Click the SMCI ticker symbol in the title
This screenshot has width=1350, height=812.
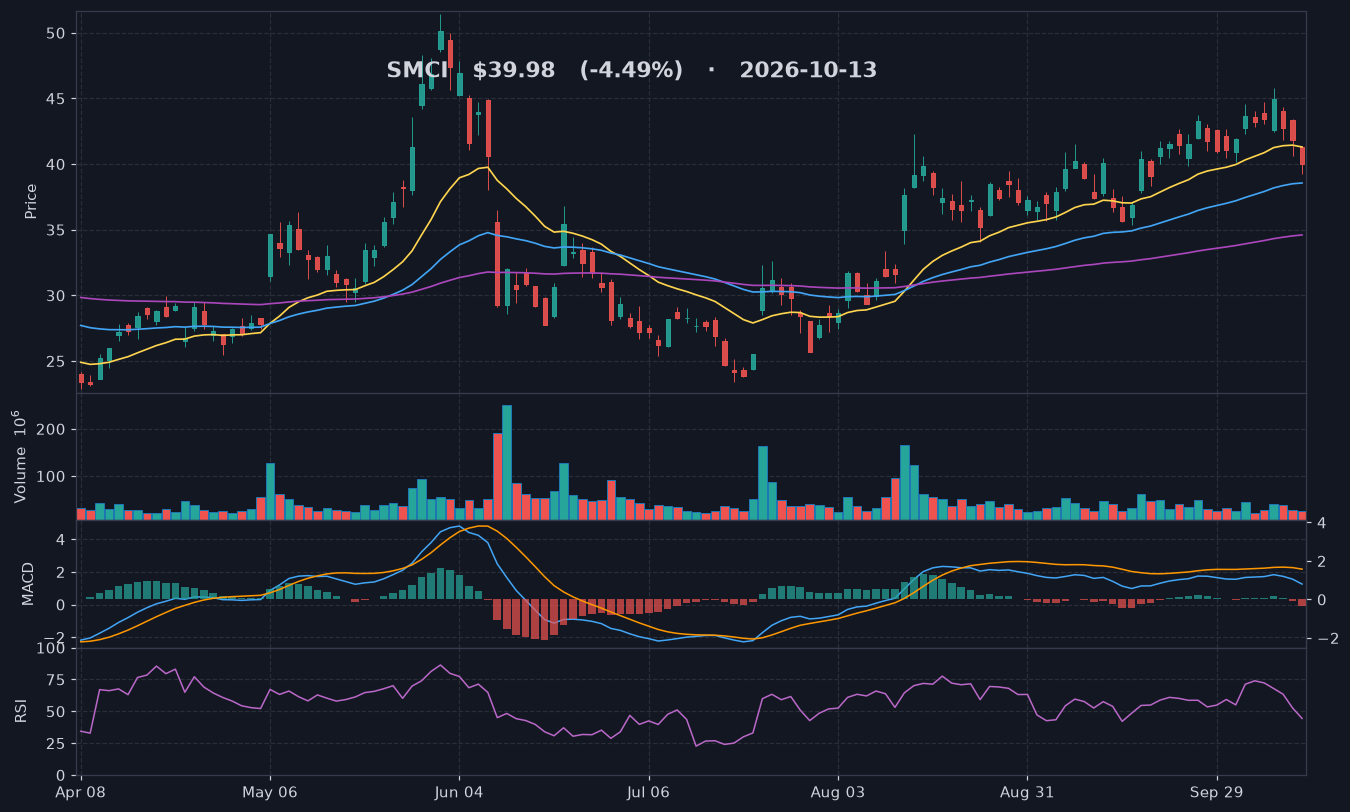[417, 71]
